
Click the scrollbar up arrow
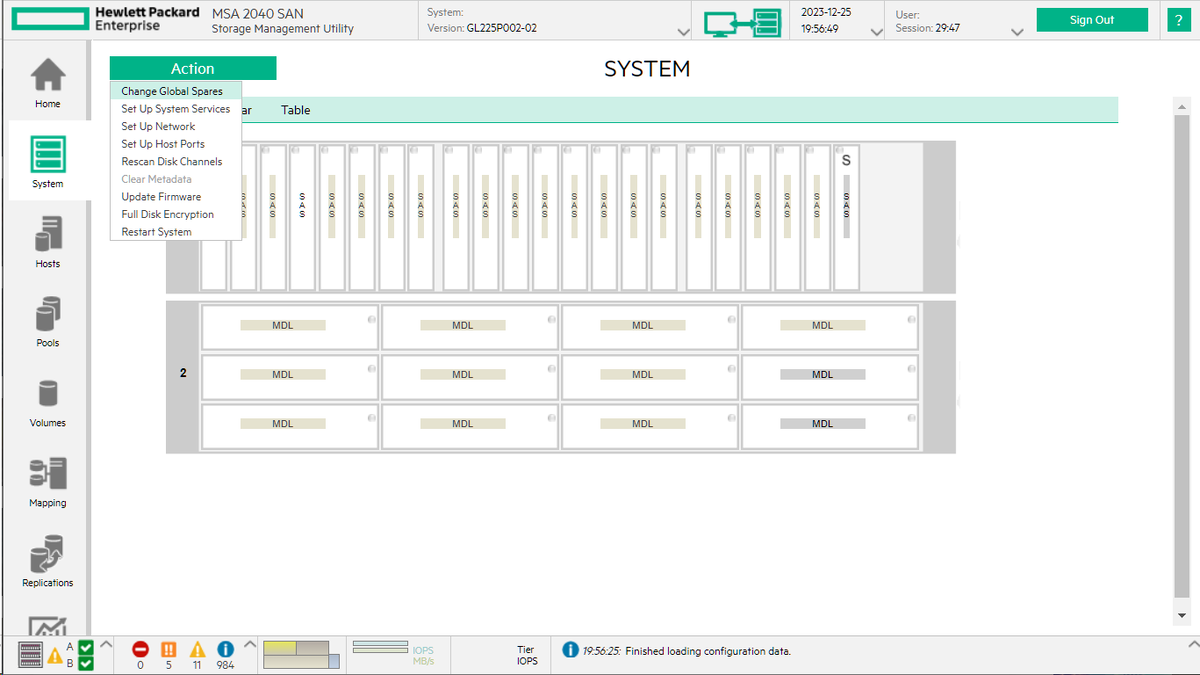click(1182, 107)
